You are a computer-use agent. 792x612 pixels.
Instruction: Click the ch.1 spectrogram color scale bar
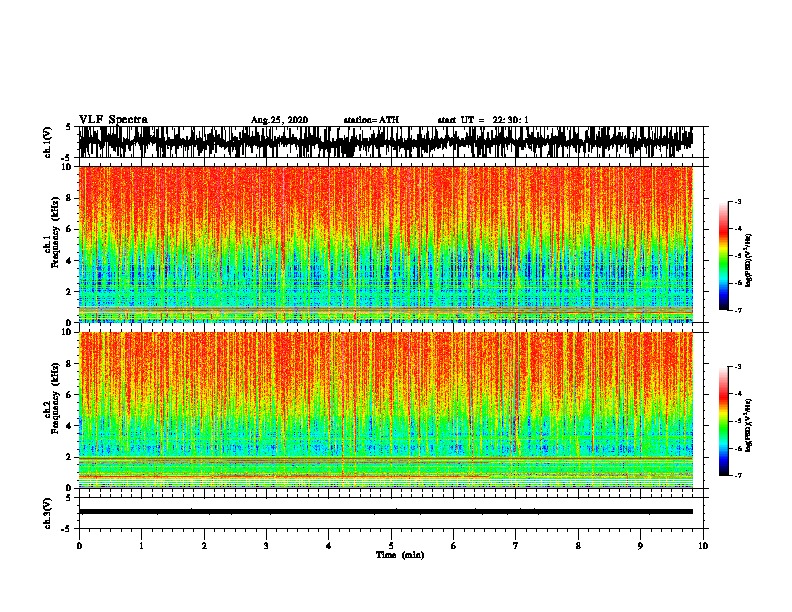point(724,256)
